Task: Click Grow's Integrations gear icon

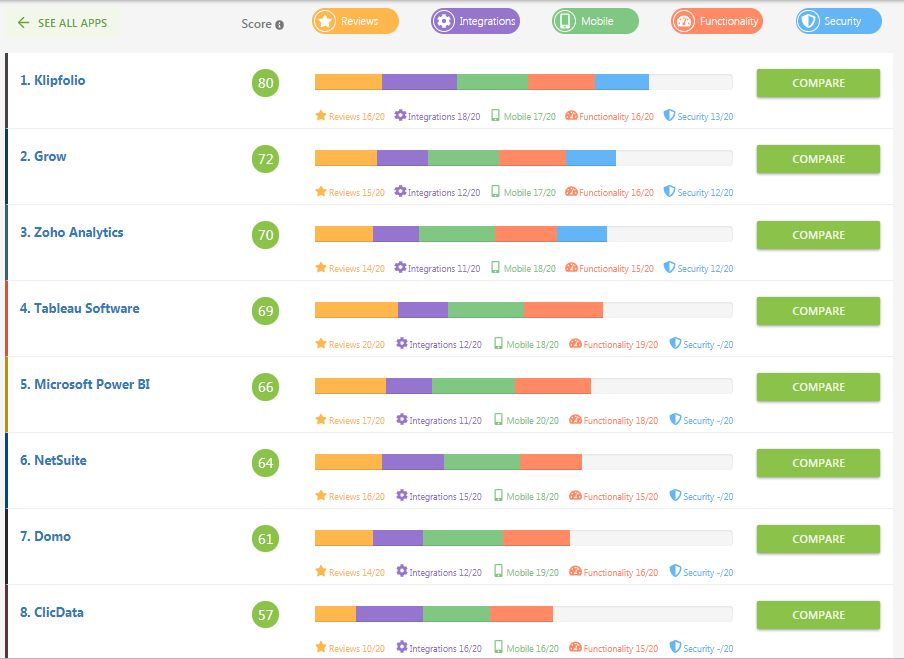Action: (x=400, y=191)
